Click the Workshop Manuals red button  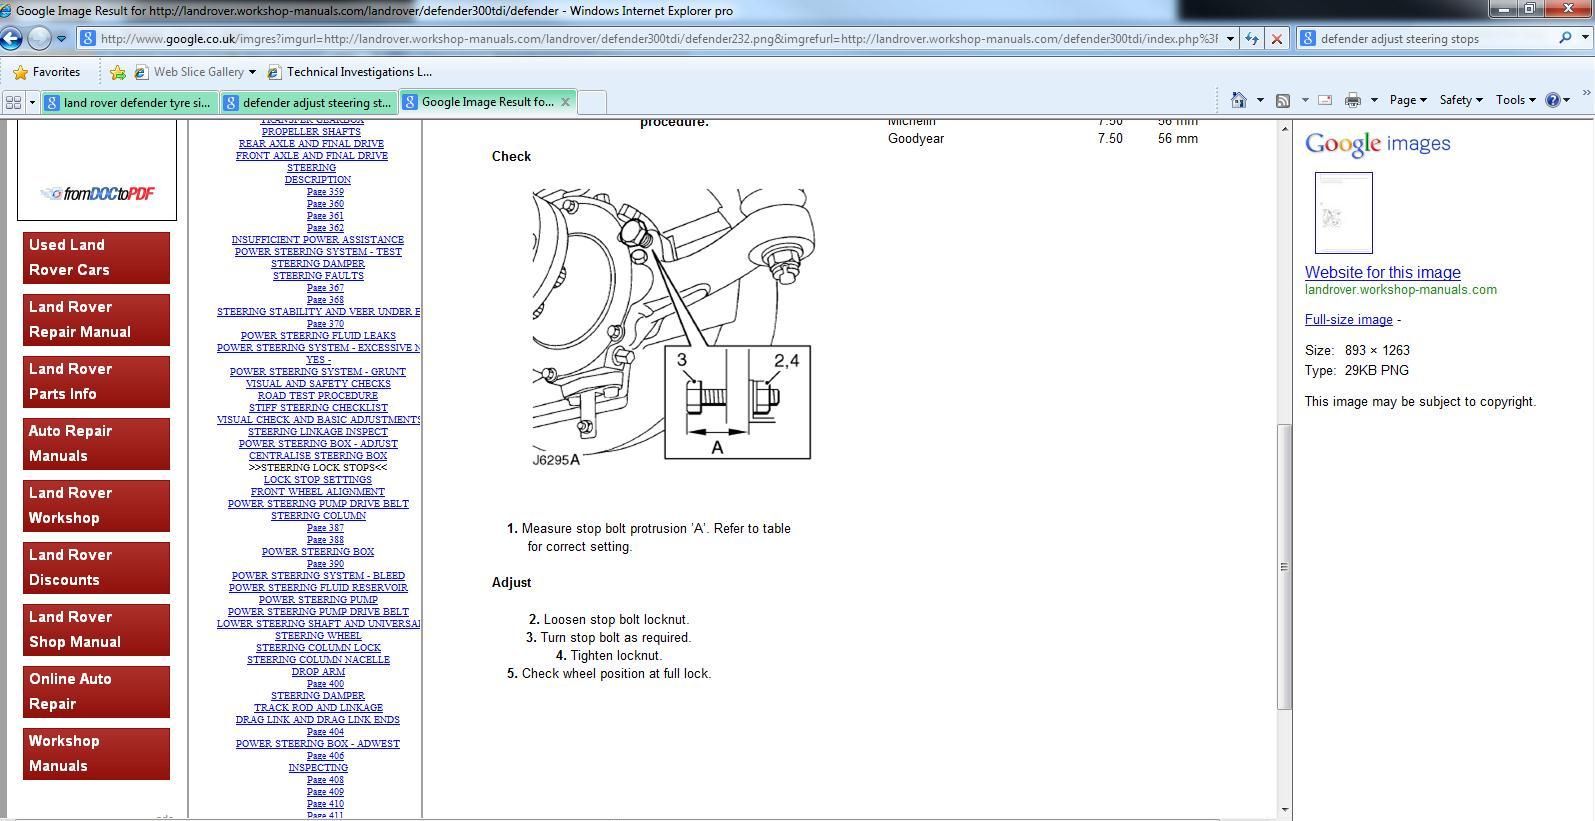96,753
